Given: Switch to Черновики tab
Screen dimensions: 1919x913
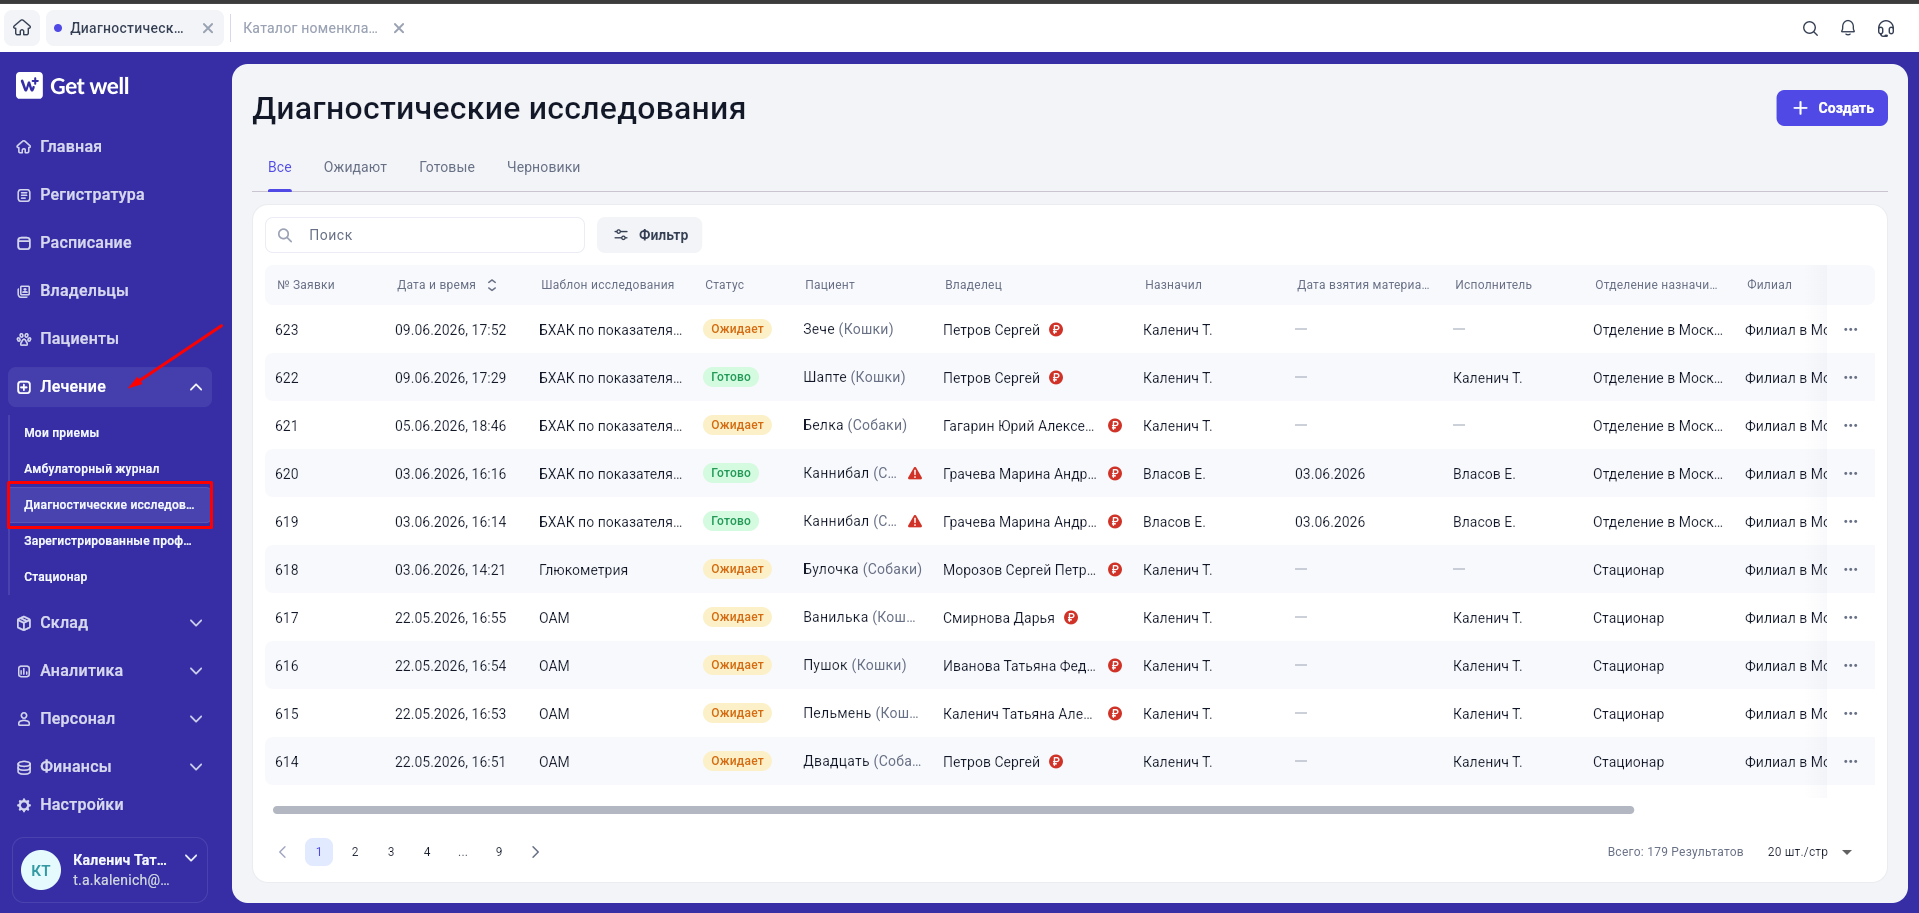Looking at the screenshot, I should click(x=543, y=167).
